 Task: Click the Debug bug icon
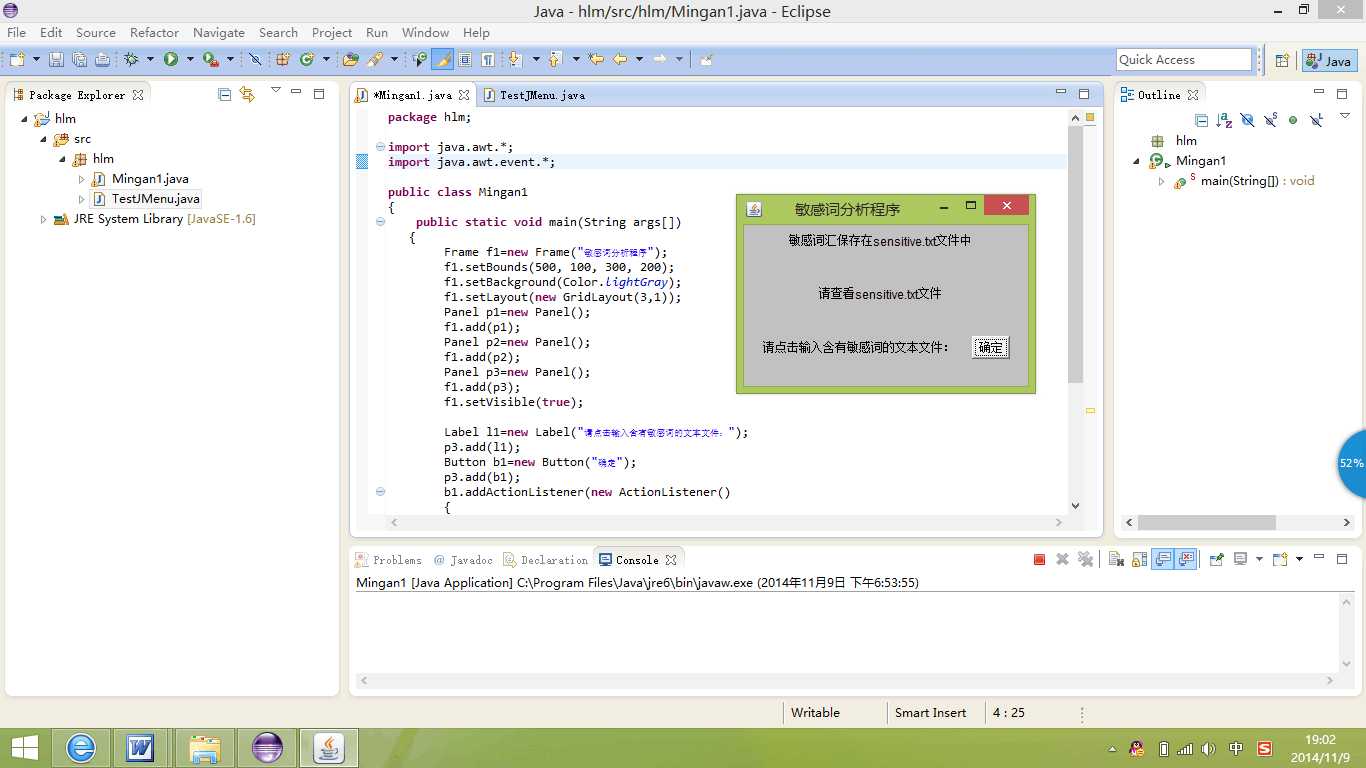tap(131, 60)
